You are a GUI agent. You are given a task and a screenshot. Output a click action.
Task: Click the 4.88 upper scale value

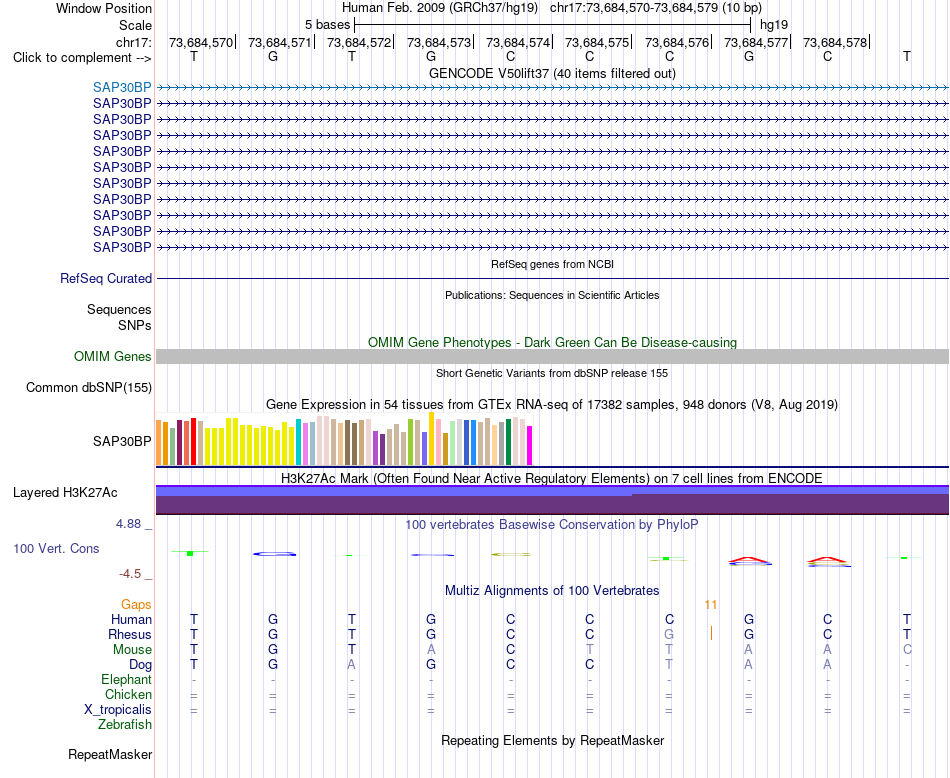128,524
